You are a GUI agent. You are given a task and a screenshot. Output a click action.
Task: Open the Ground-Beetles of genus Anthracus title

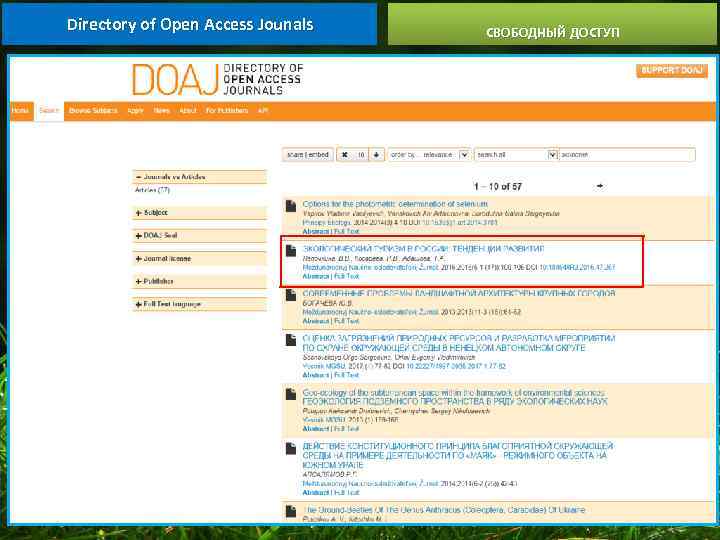pos(444,510)
